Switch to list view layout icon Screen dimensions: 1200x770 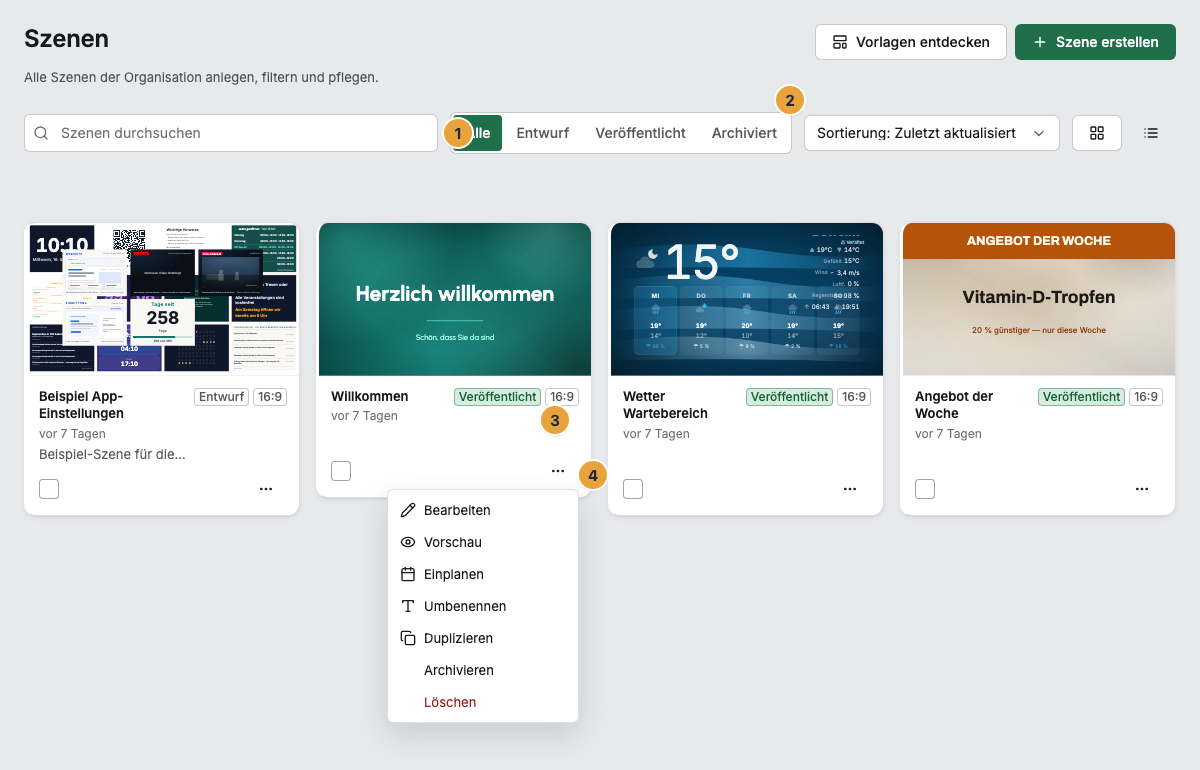coord(1151,133)
